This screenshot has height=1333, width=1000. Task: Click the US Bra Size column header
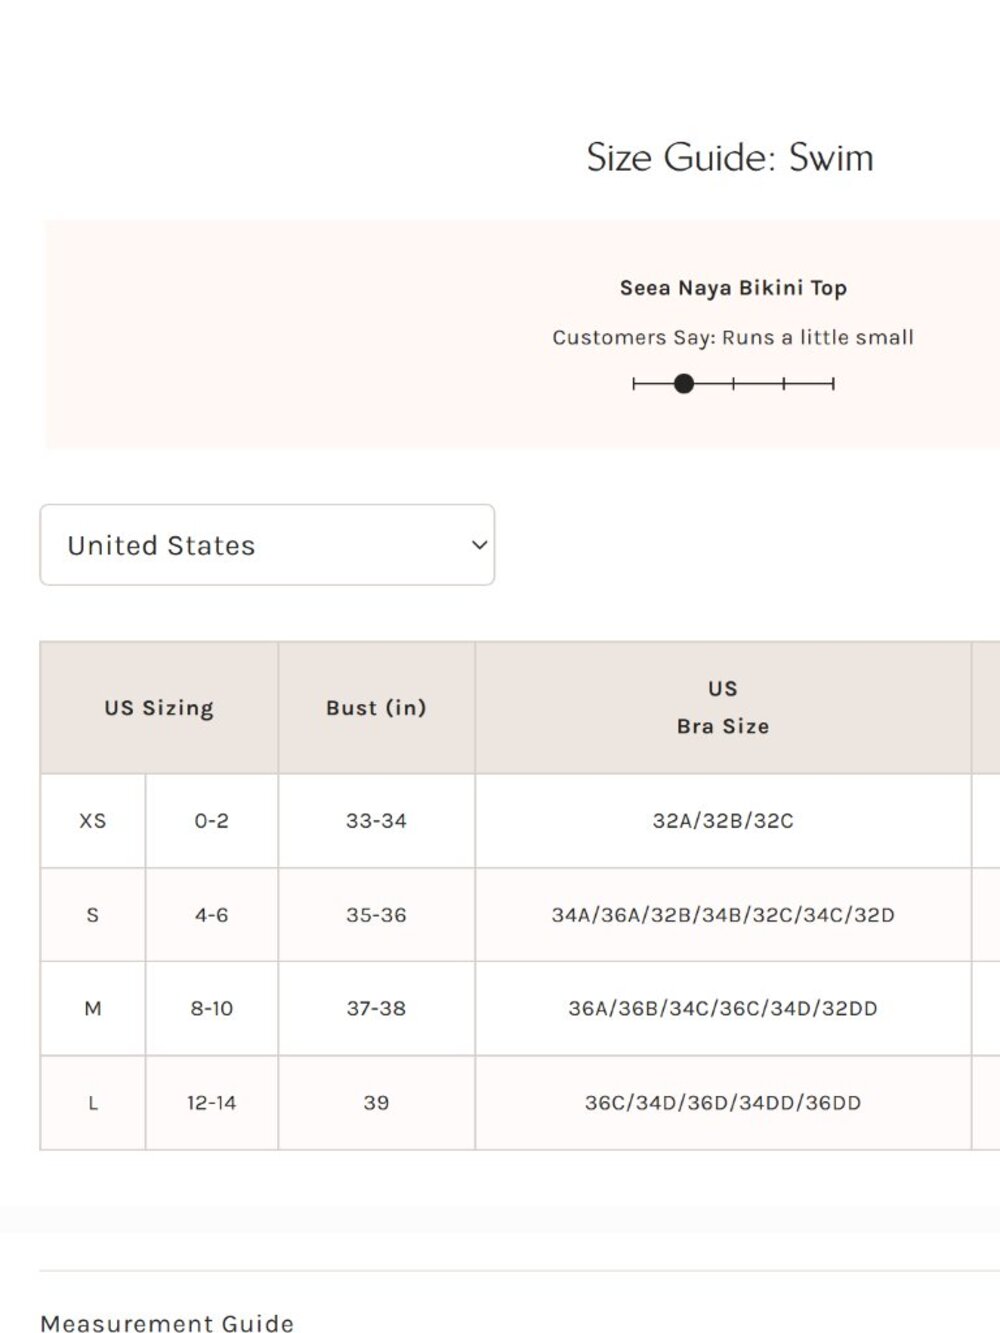coord(723,708)
